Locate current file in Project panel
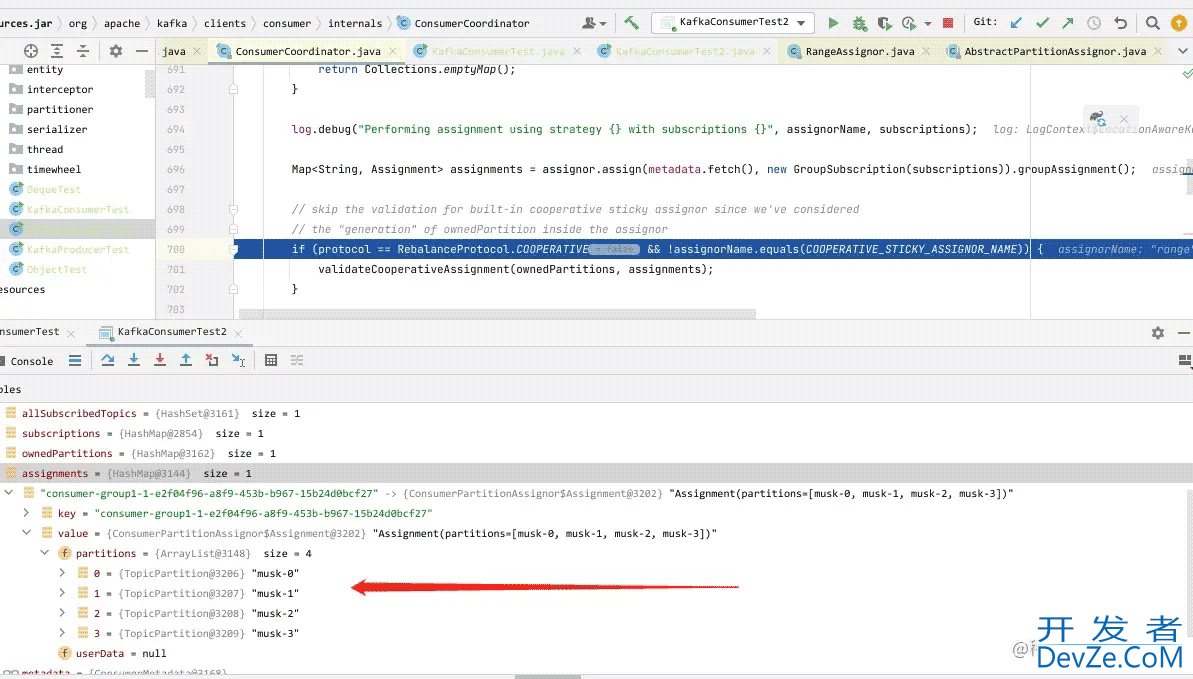Image resolution: width=1193 pixels, height=679 pixels. pos(30,51)
